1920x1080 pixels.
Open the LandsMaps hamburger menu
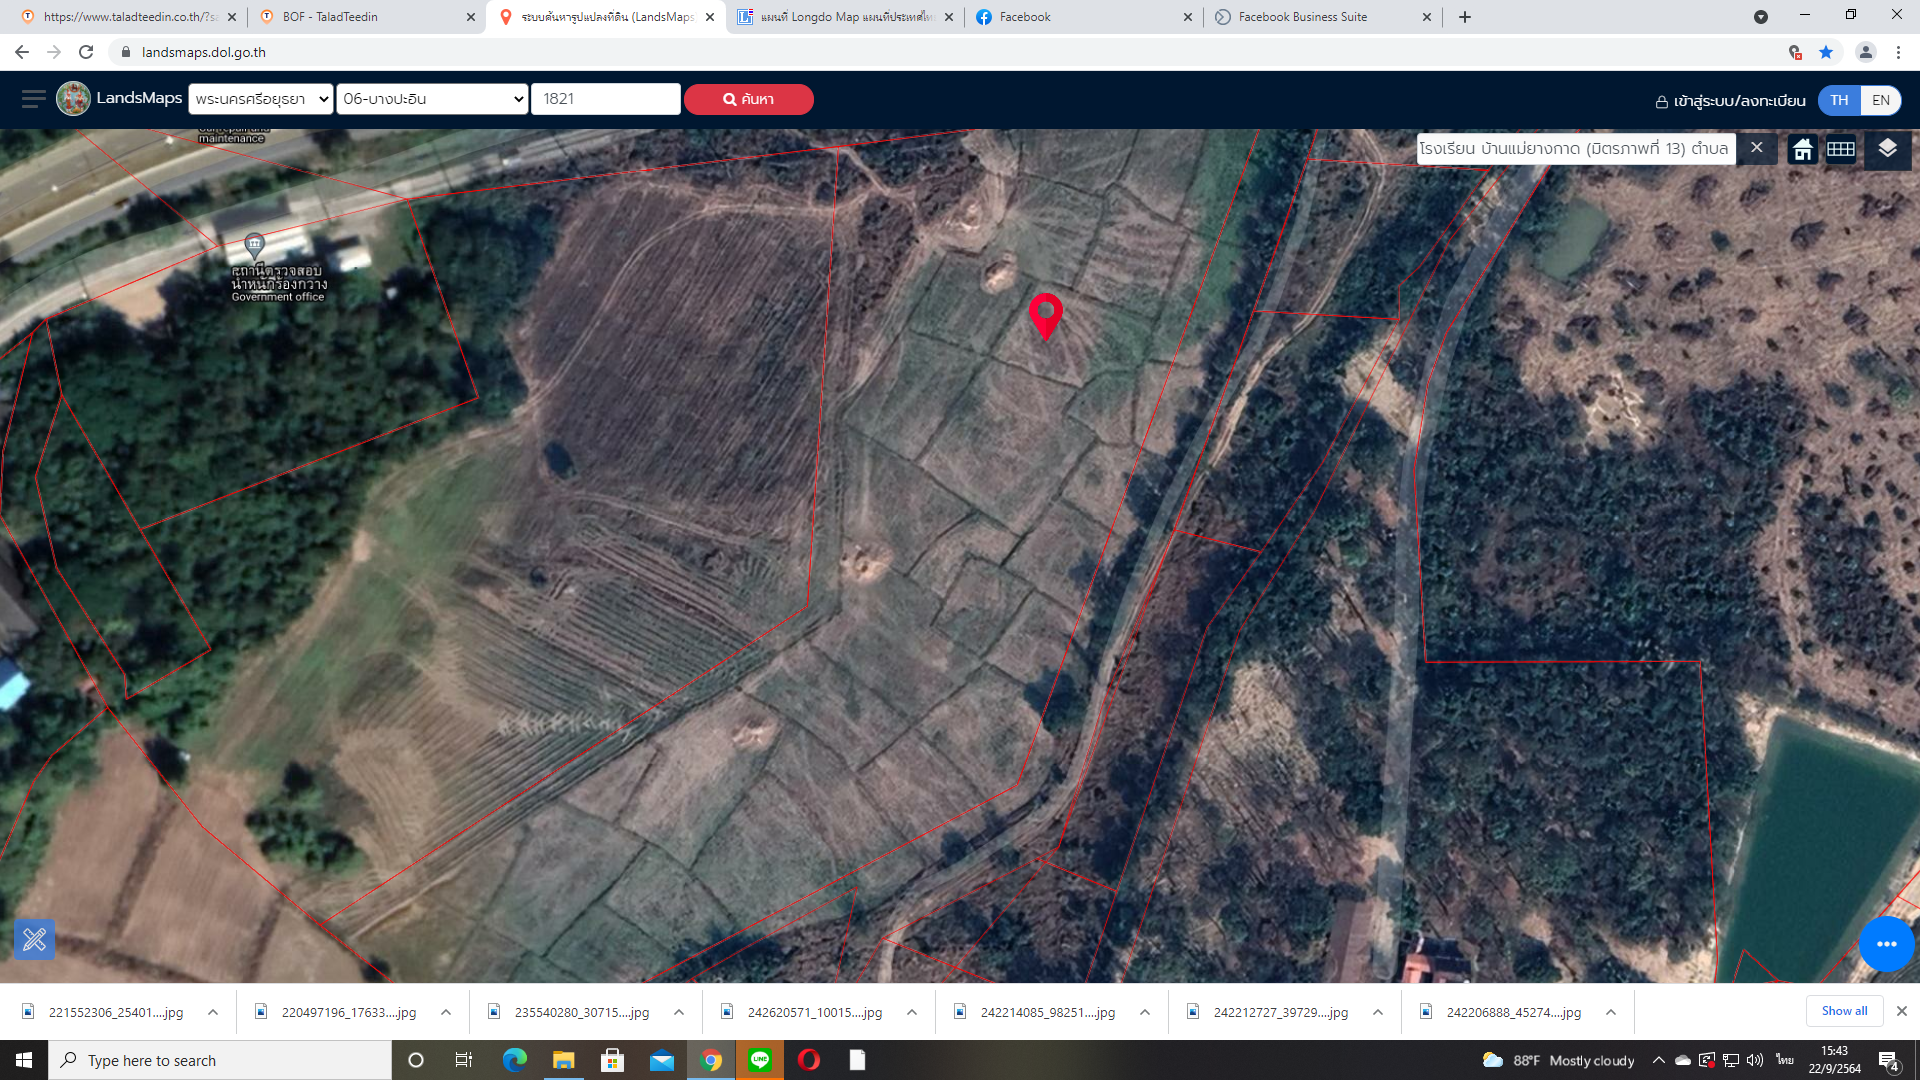(33, 98)
